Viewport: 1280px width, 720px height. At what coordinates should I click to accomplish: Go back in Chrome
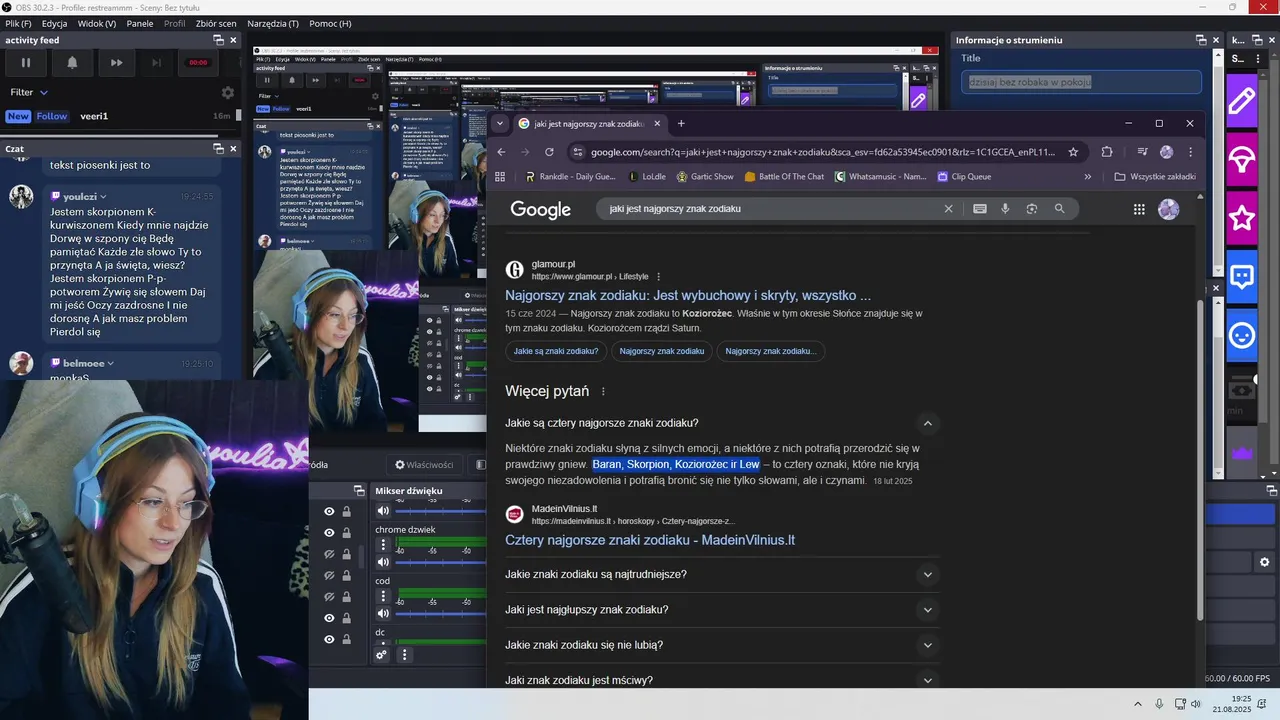tap(502, 152)
